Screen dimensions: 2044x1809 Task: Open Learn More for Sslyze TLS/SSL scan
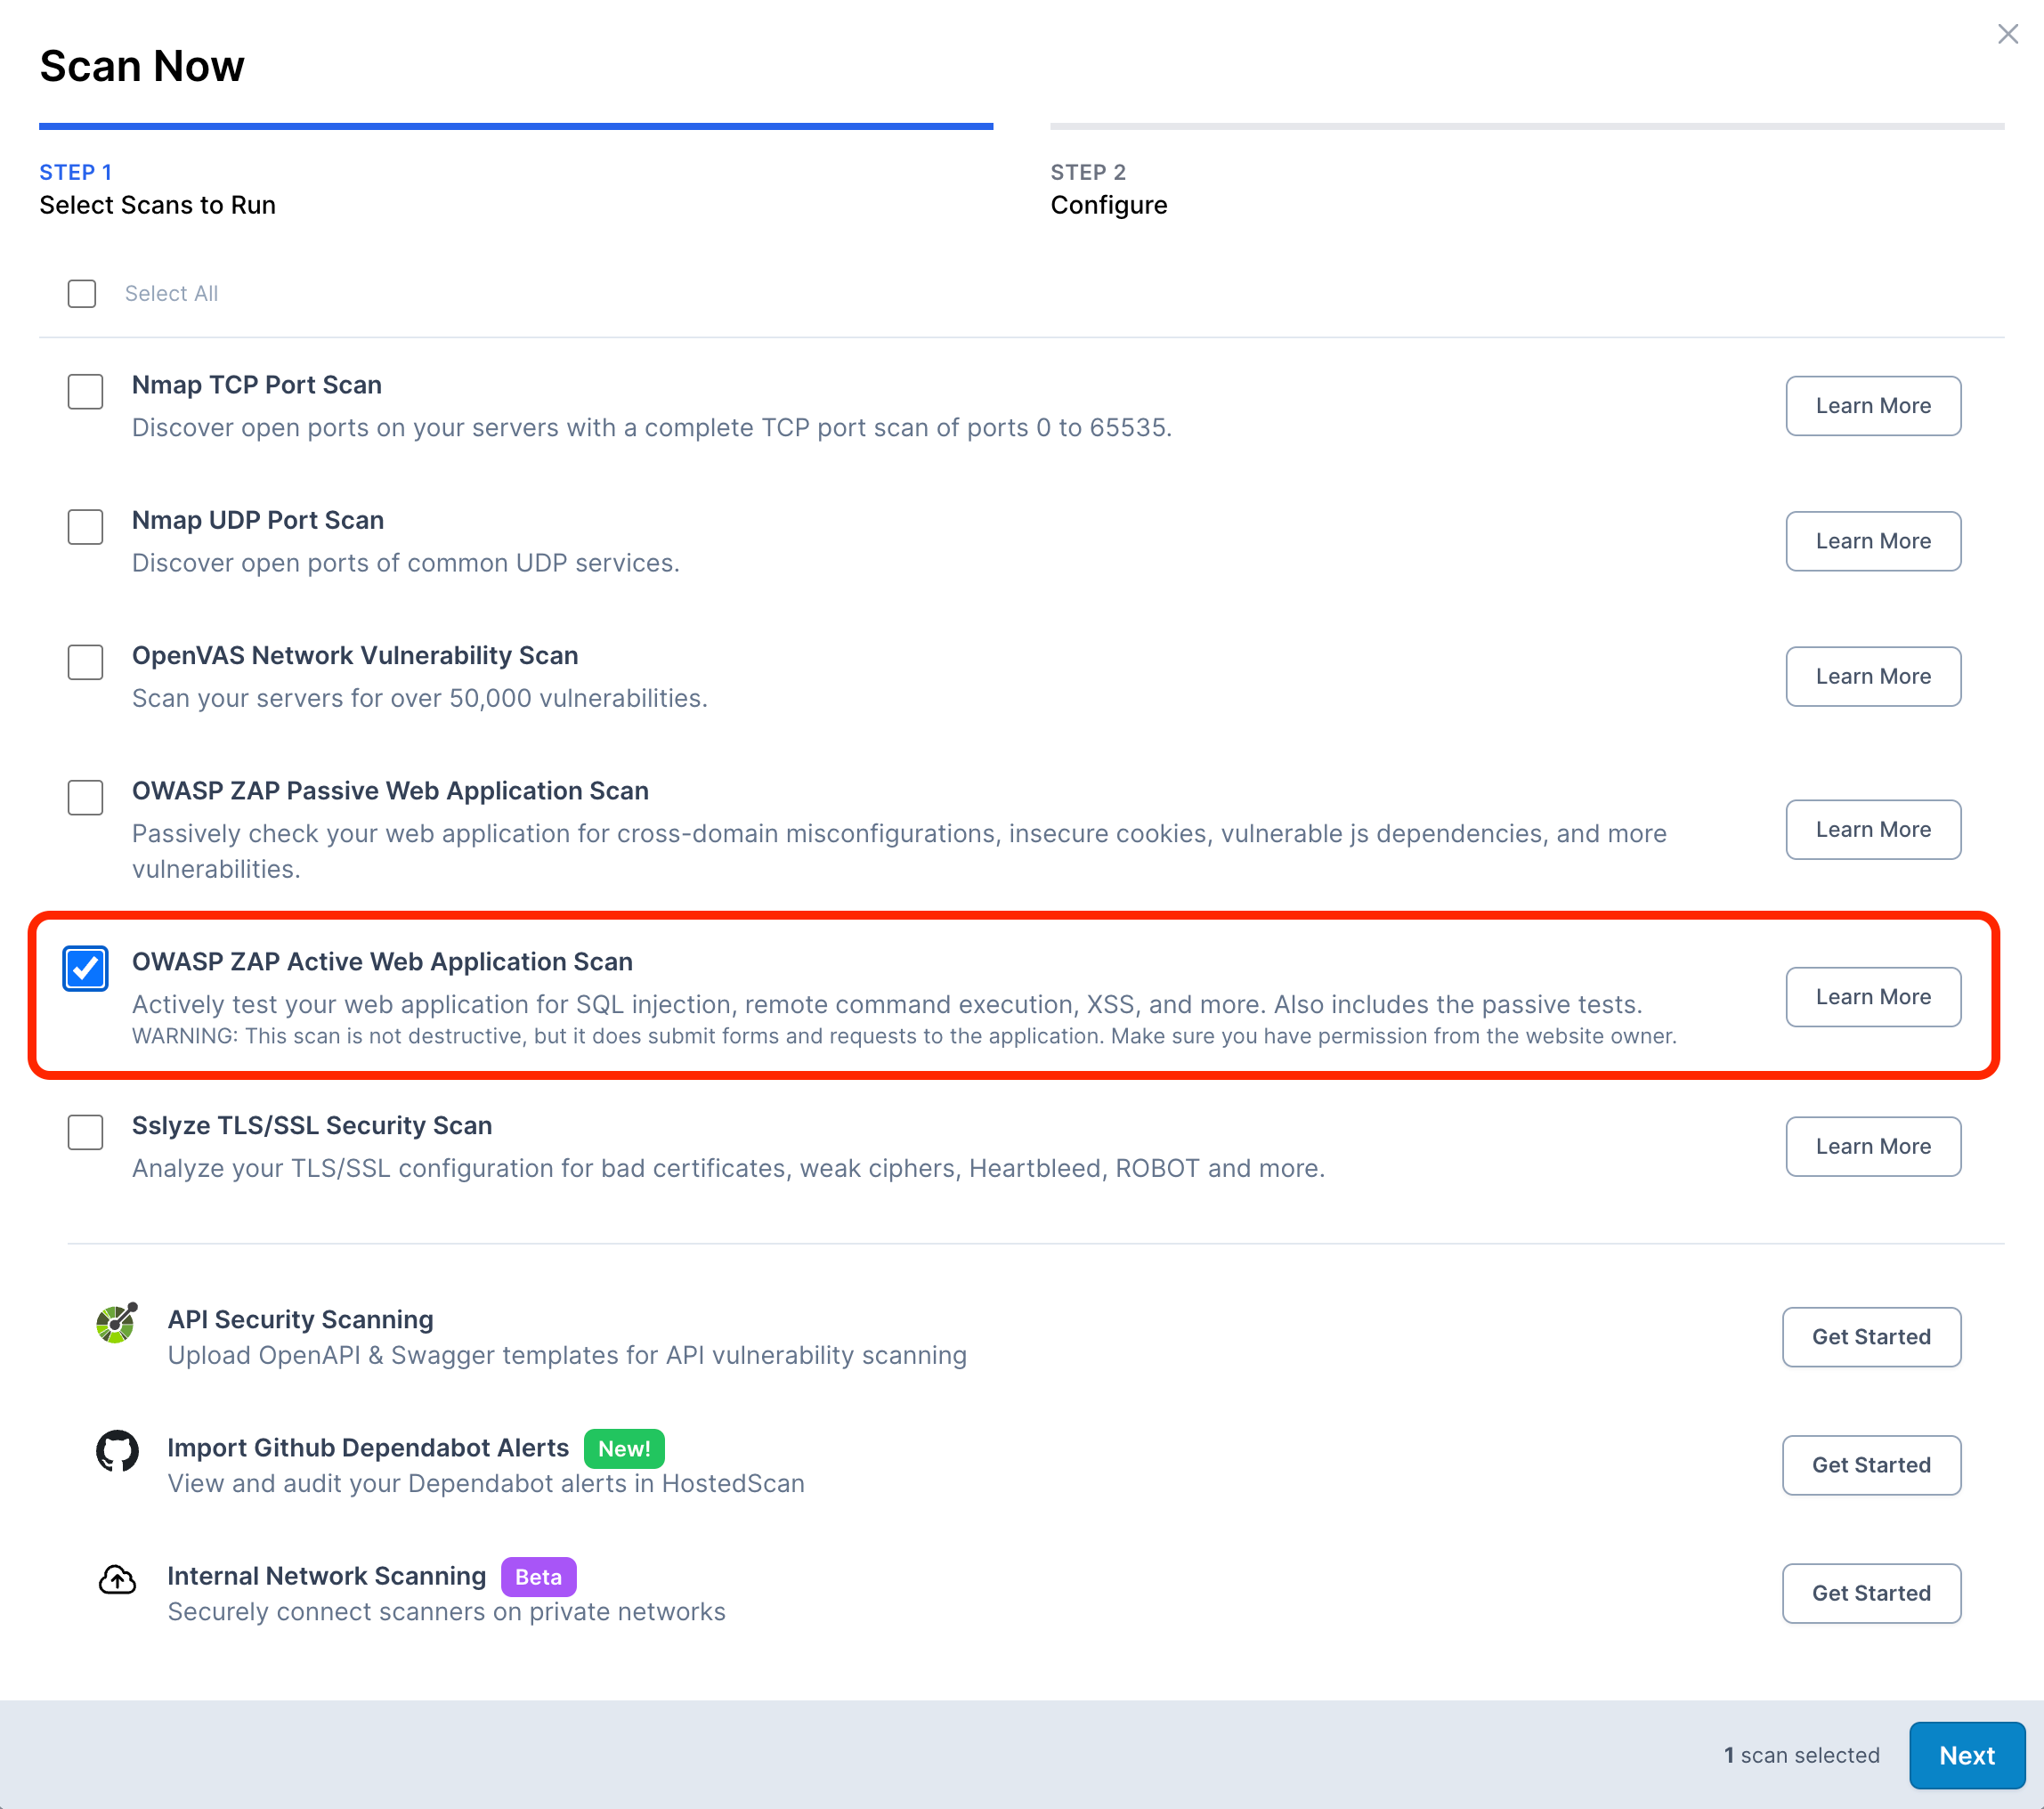(1872, 1146)
